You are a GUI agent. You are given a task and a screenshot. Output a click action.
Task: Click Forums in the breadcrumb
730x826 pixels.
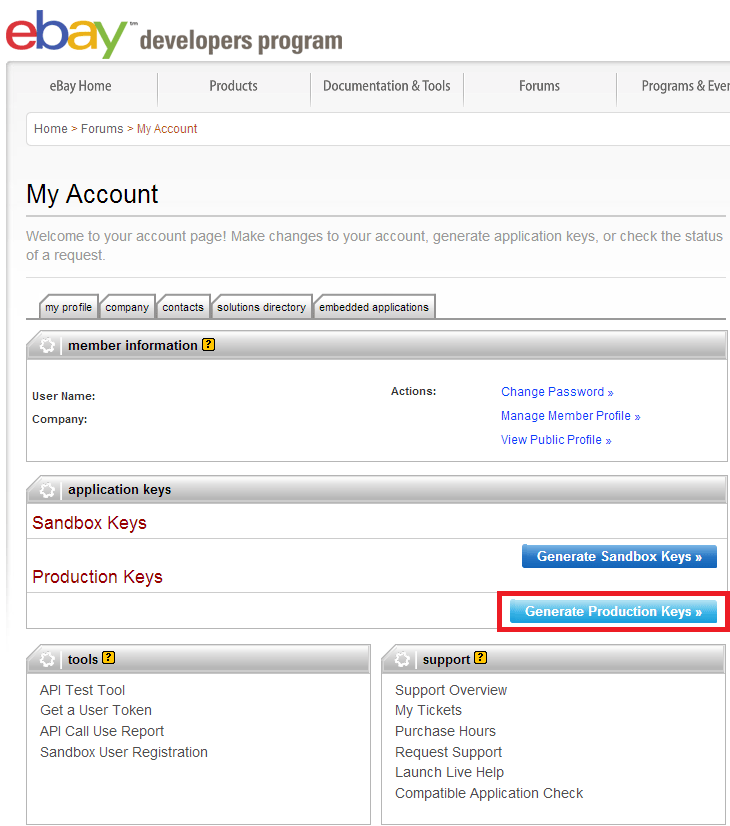click(102, 129)
